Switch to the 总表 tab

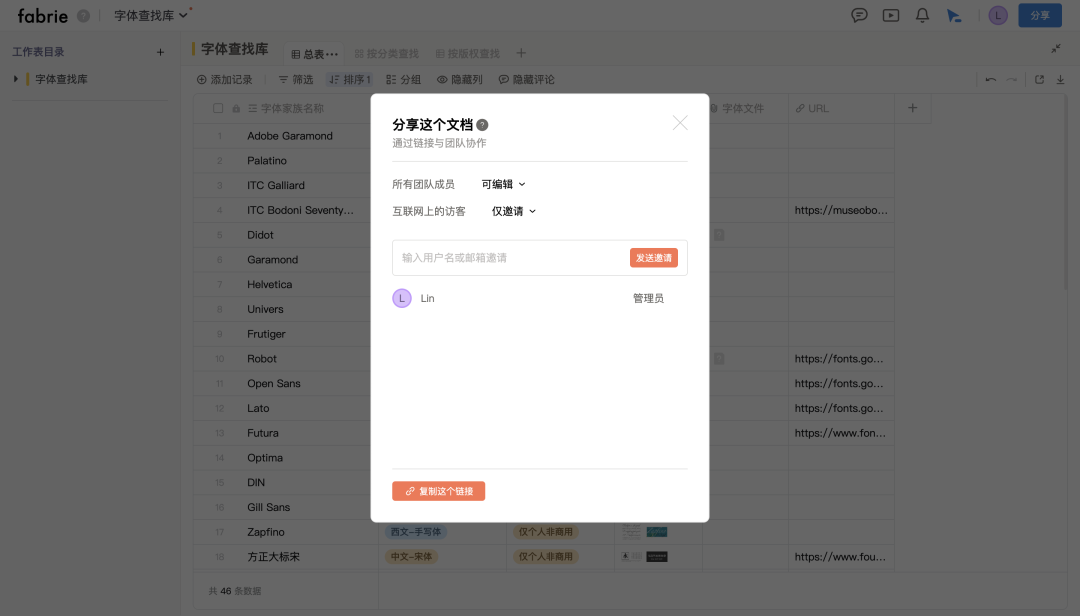pos(314,54)
